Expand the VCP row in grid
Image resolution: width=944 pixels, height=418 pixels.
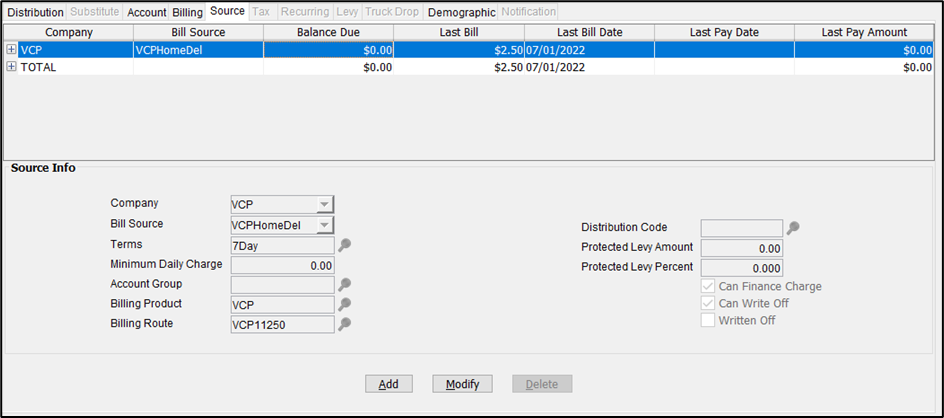tap(12, 49)
